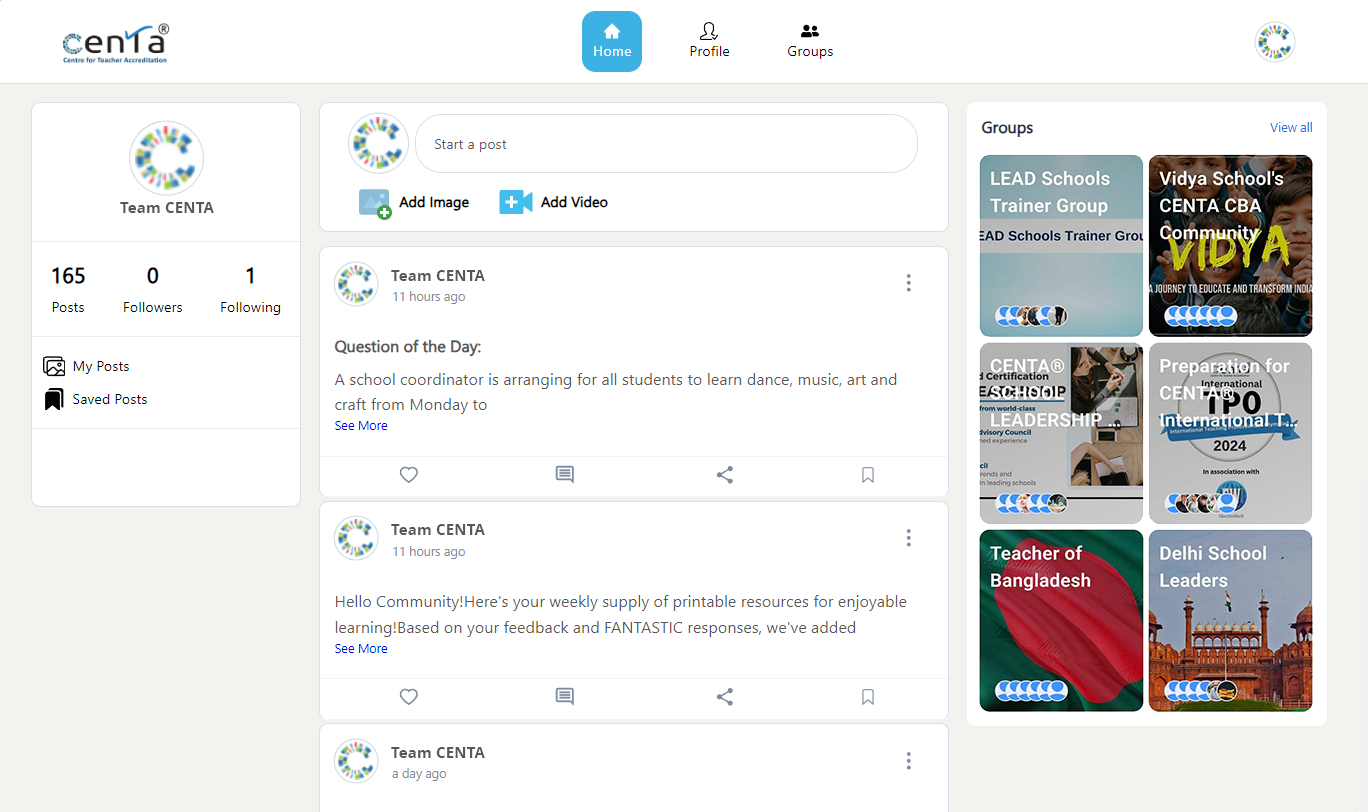Viewport: 1368px width, 812px height.
Task: Click the Add Video button
Action: (x=554, y=202)
